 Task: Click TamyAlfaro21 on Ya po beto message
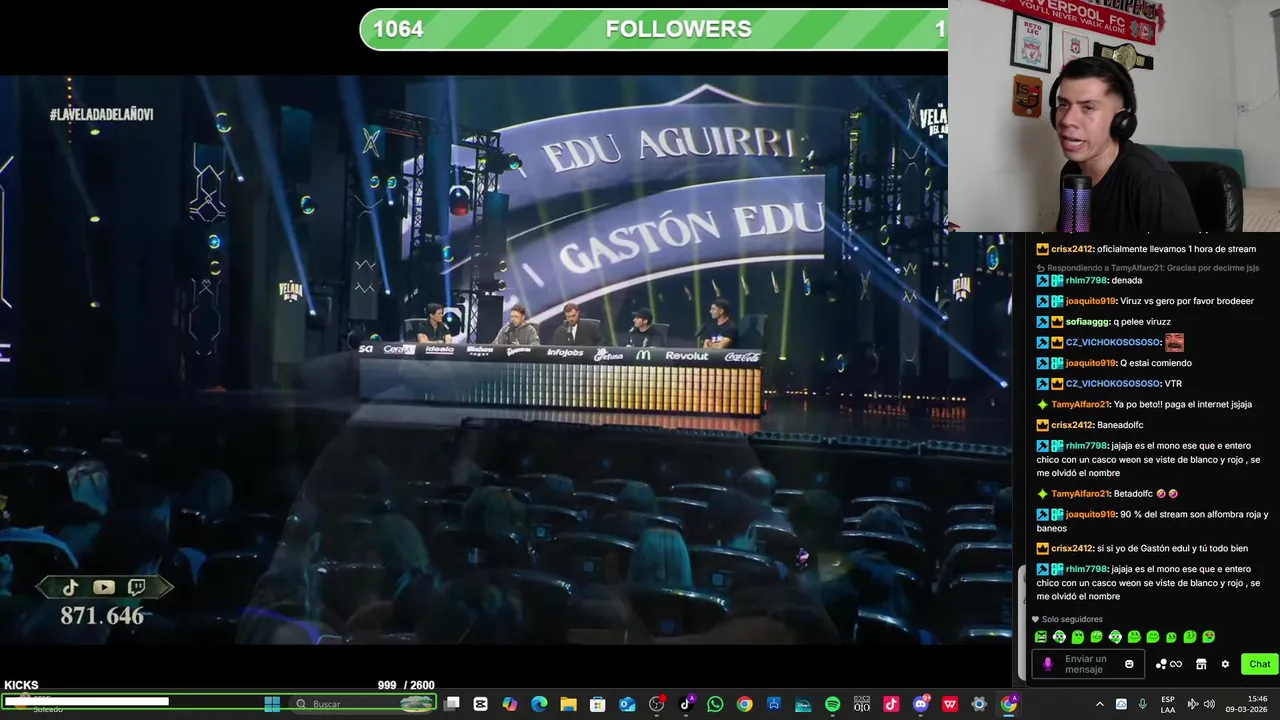coord(1080,404)
